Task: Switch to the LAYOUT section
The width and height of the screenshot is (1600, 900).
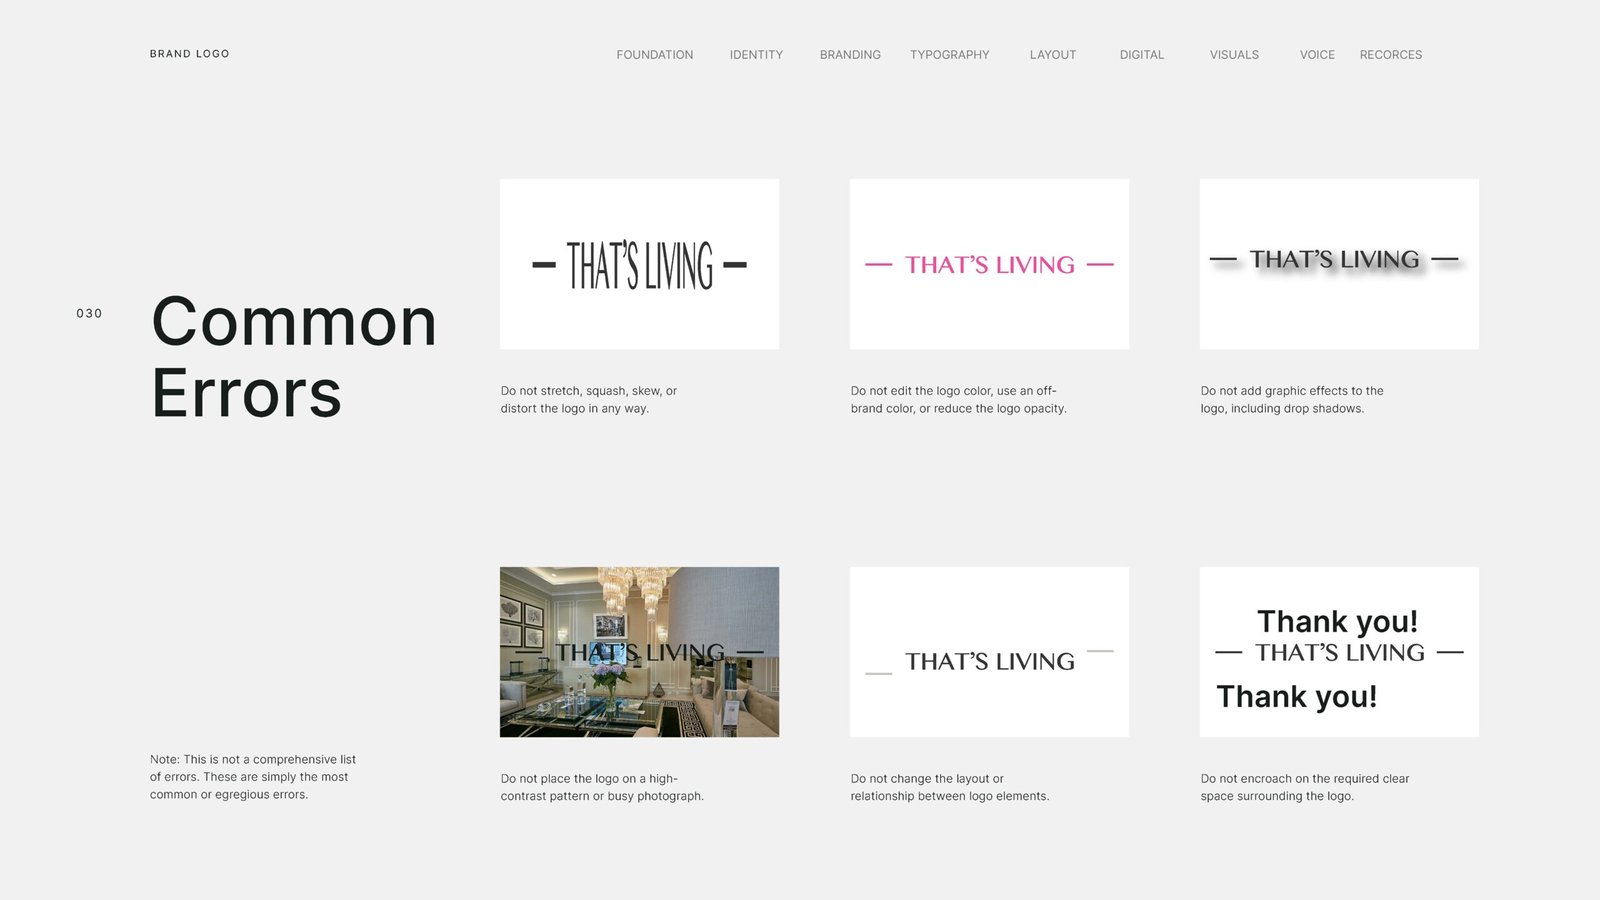Action: [1053, 55]
